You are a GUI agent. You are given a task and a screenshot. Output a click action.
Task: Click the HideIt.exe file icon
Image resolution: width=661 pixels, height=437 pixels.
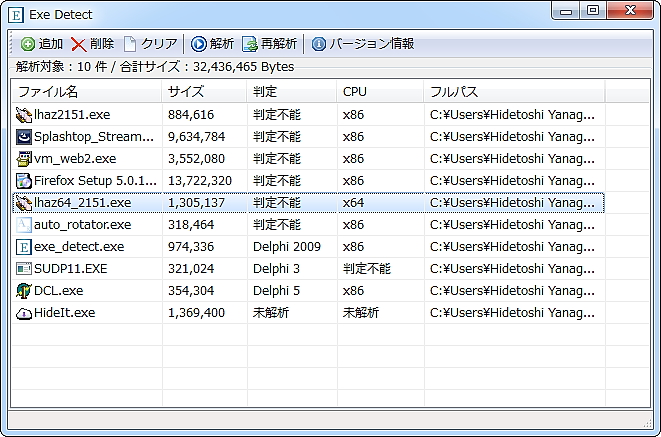click(24, 313)
